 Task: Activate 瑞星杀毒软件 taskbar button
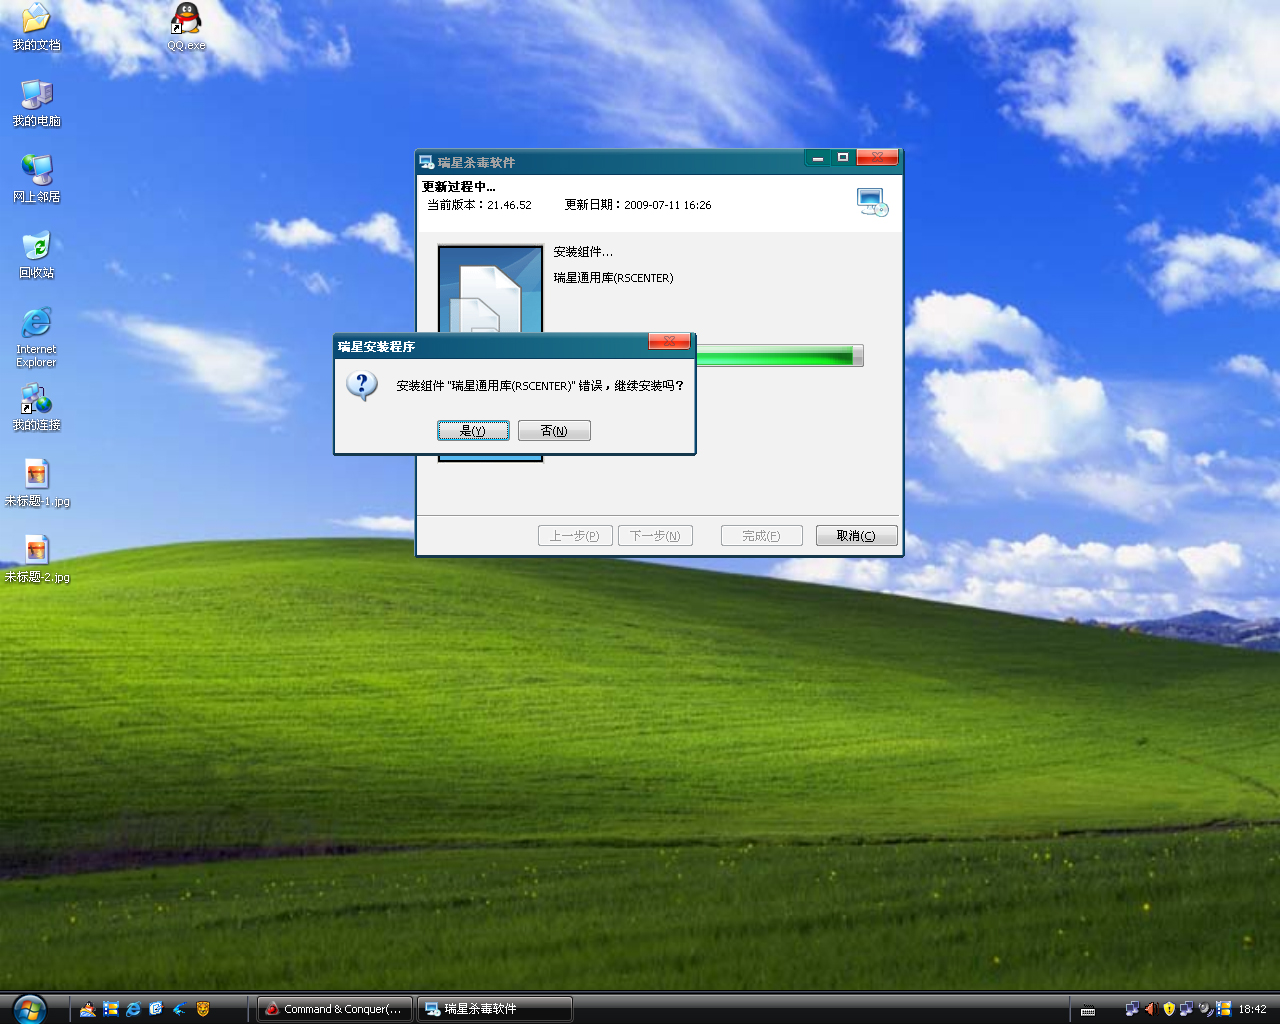(495, 1009)
